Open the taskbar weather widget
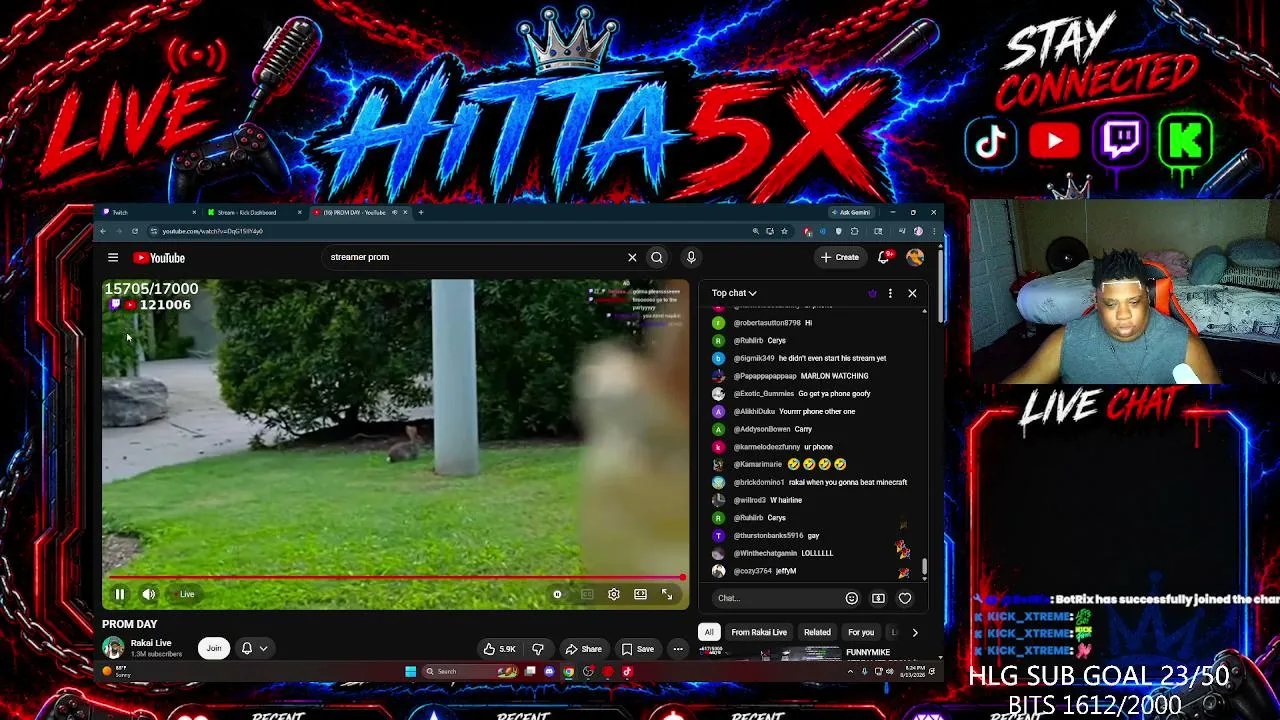 (x=118, y=671)
